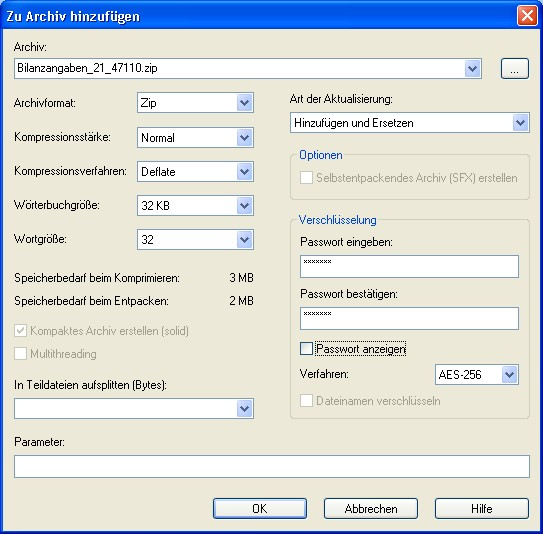Focus the Passwort bestätigen field
Viewport: 543px width, 534px height.
click(409, 319)
